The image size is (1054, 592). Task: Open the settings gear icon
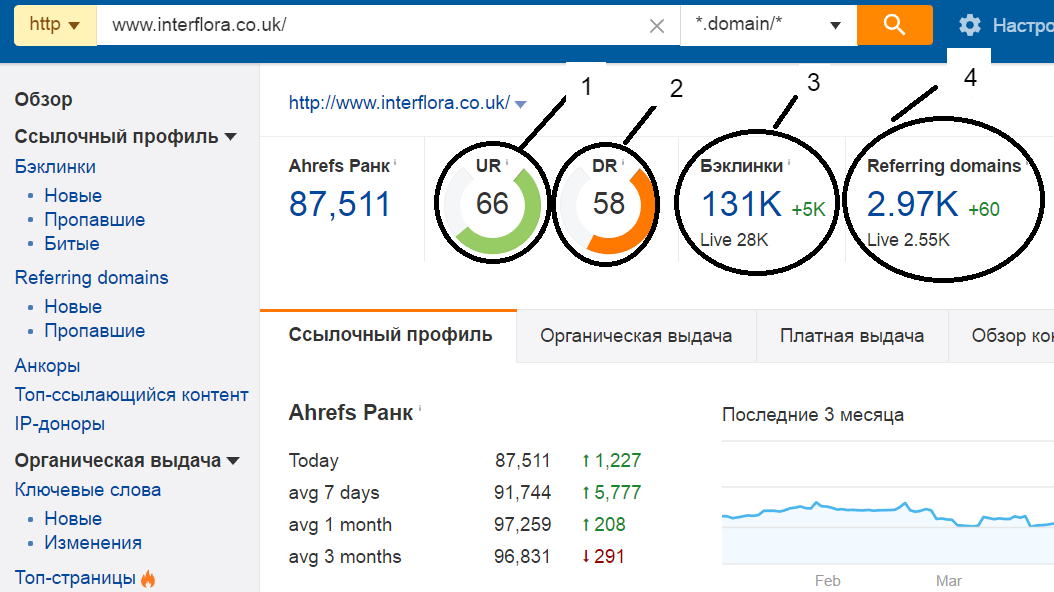(x=968, y=25)
